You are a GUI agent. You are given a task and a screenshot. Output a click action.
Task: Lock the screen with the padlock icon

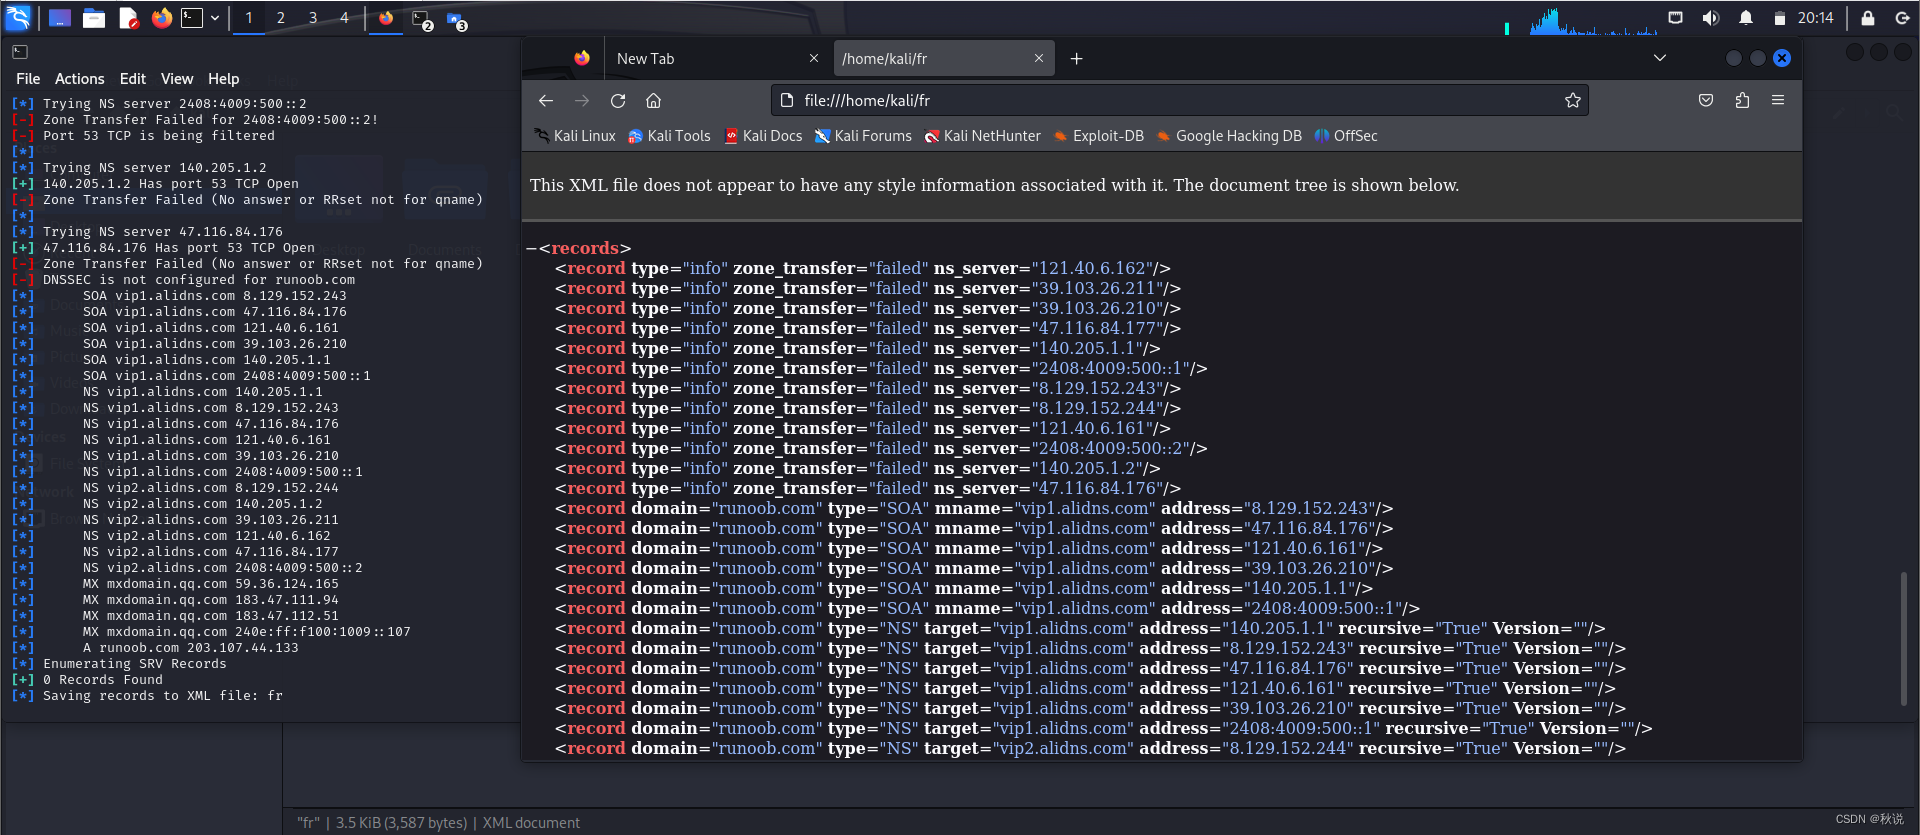pos(1867,17)
